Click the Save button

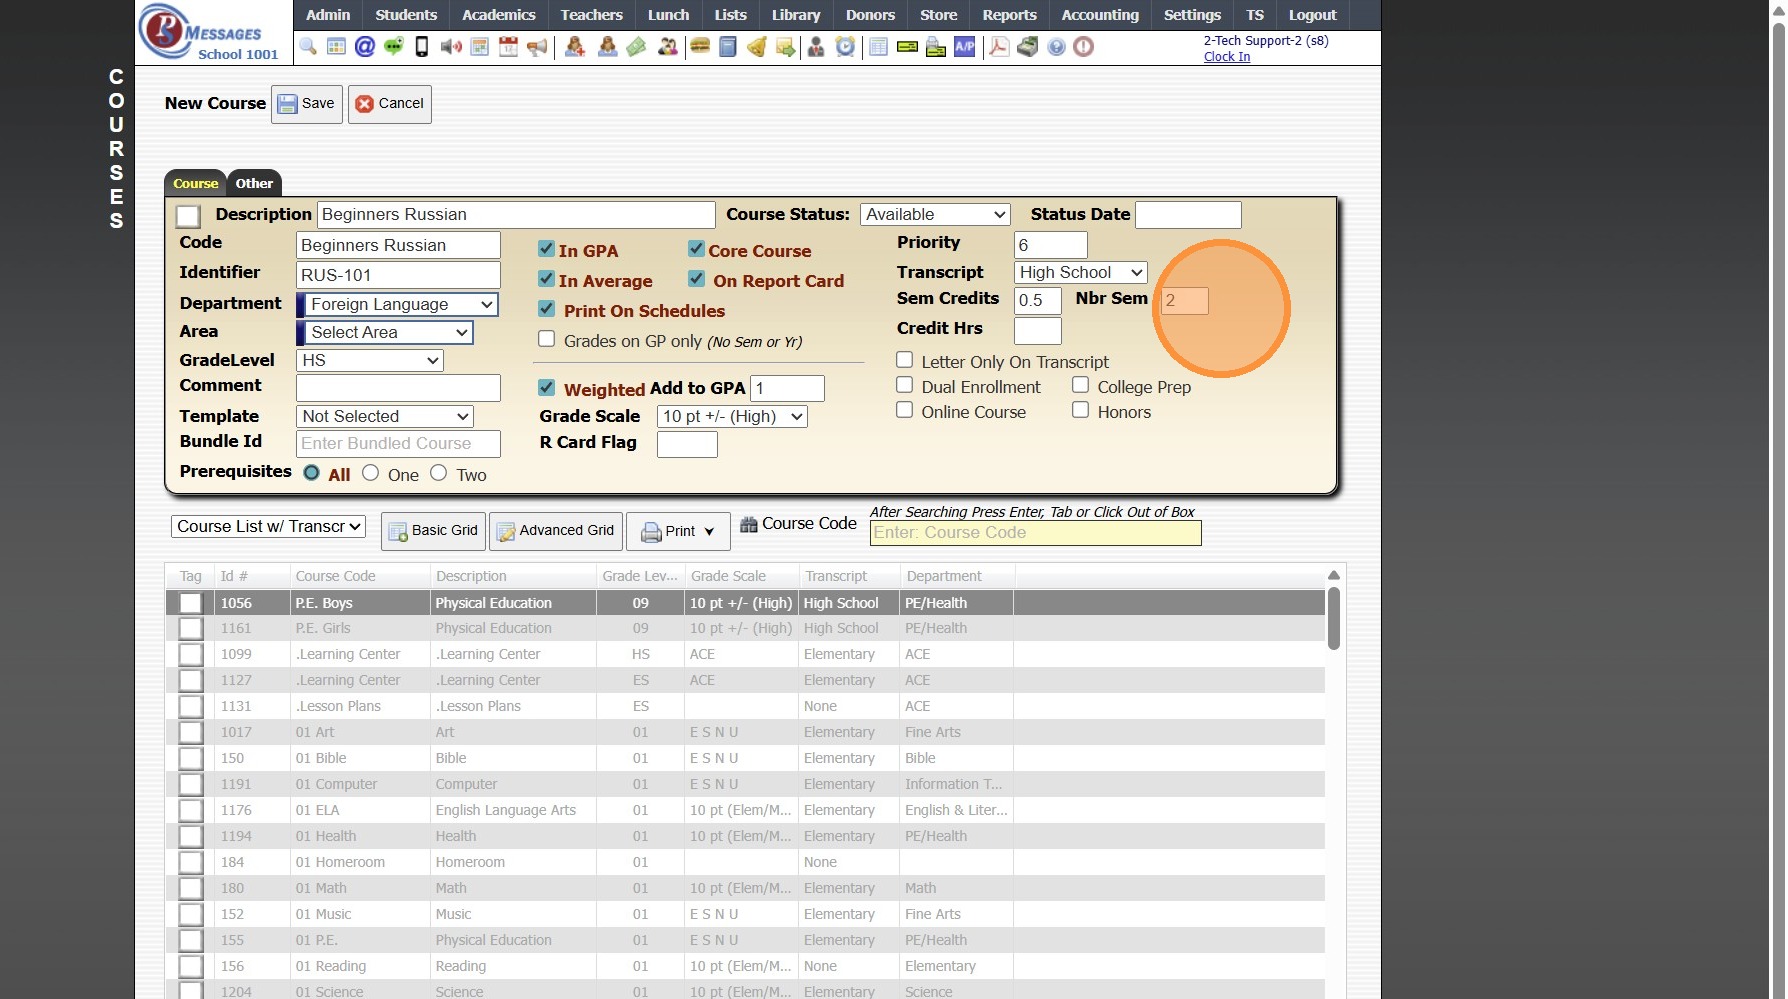(307, 104)
